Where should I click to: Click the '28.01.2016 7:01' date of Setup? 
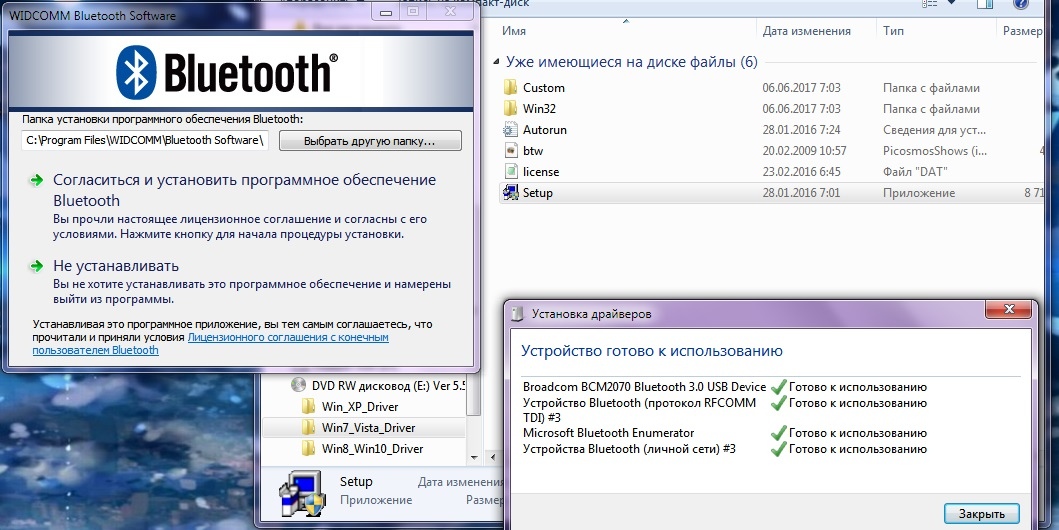(801, 193)
